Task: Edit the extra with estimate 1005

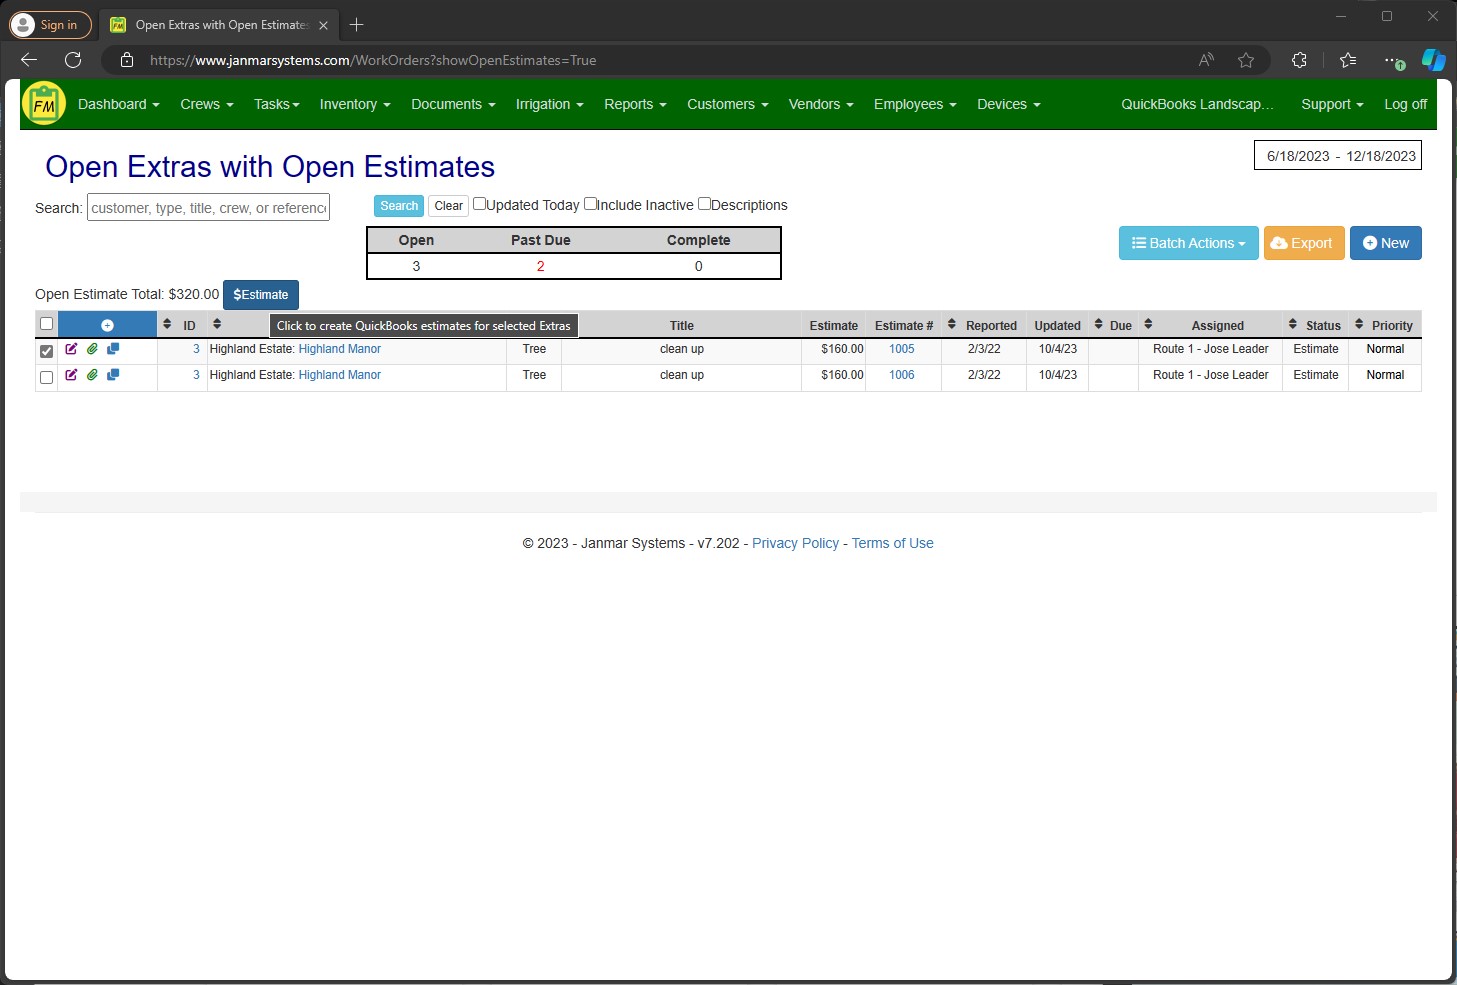Action: click(x=71, y=349)
